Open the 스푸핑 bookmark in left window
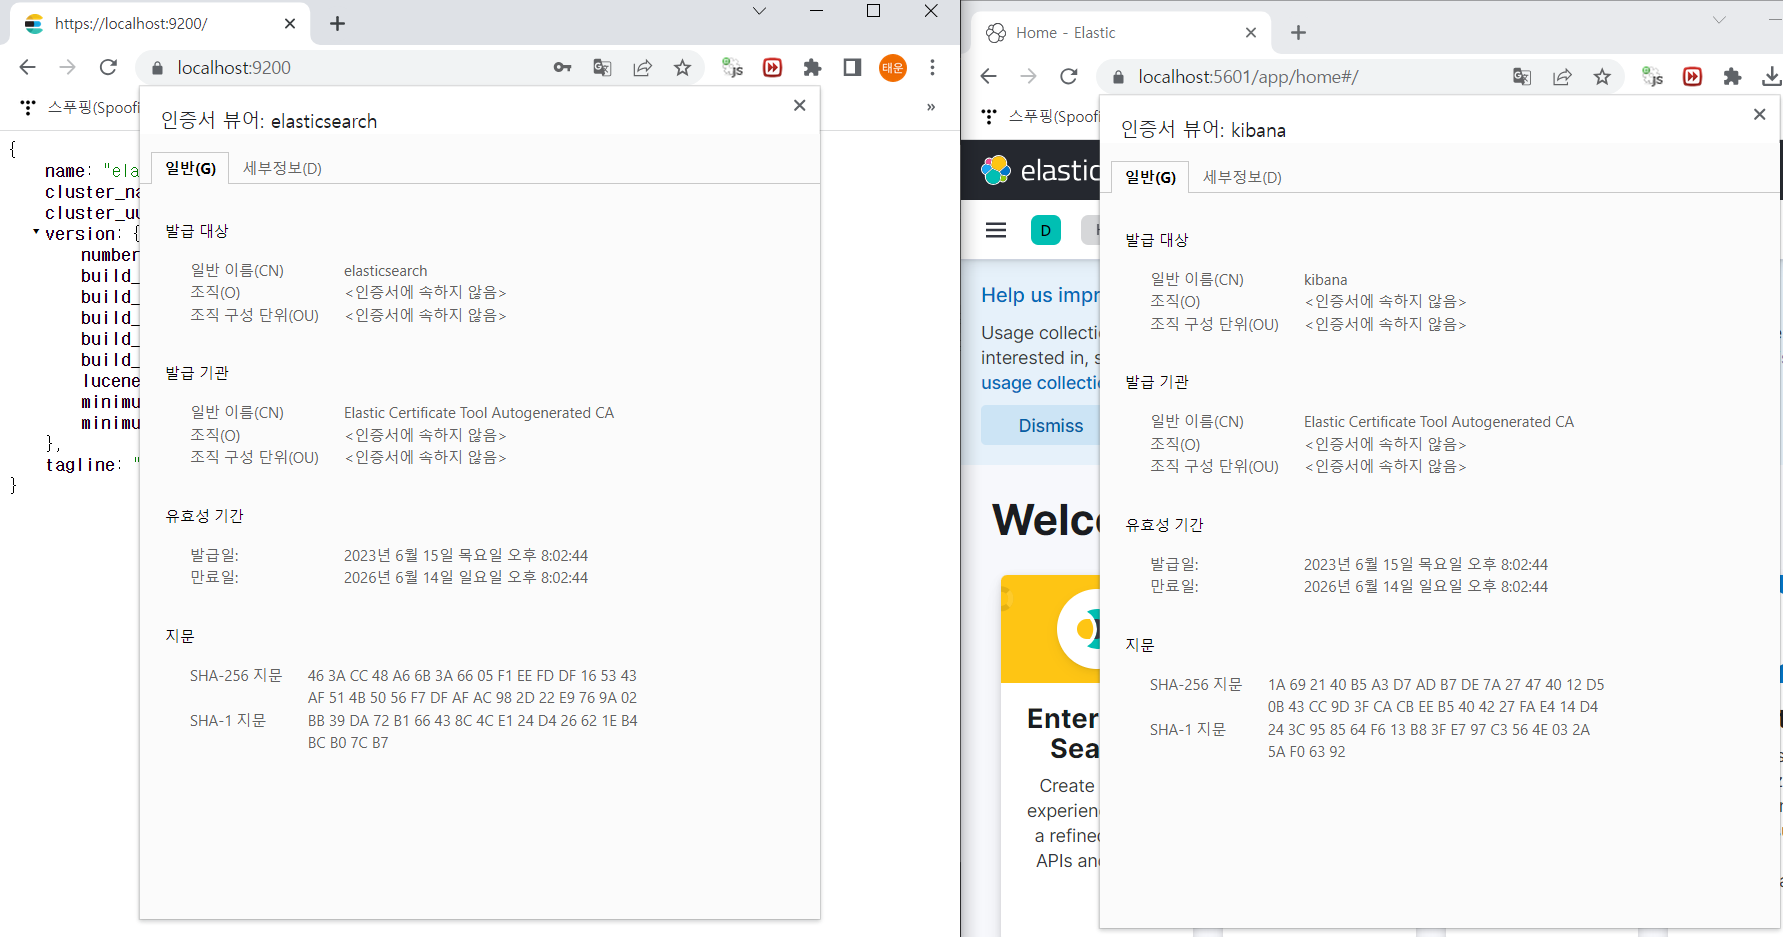This screenshot has height=937, width=1783. pyautogui.click(x=80, y=107)
